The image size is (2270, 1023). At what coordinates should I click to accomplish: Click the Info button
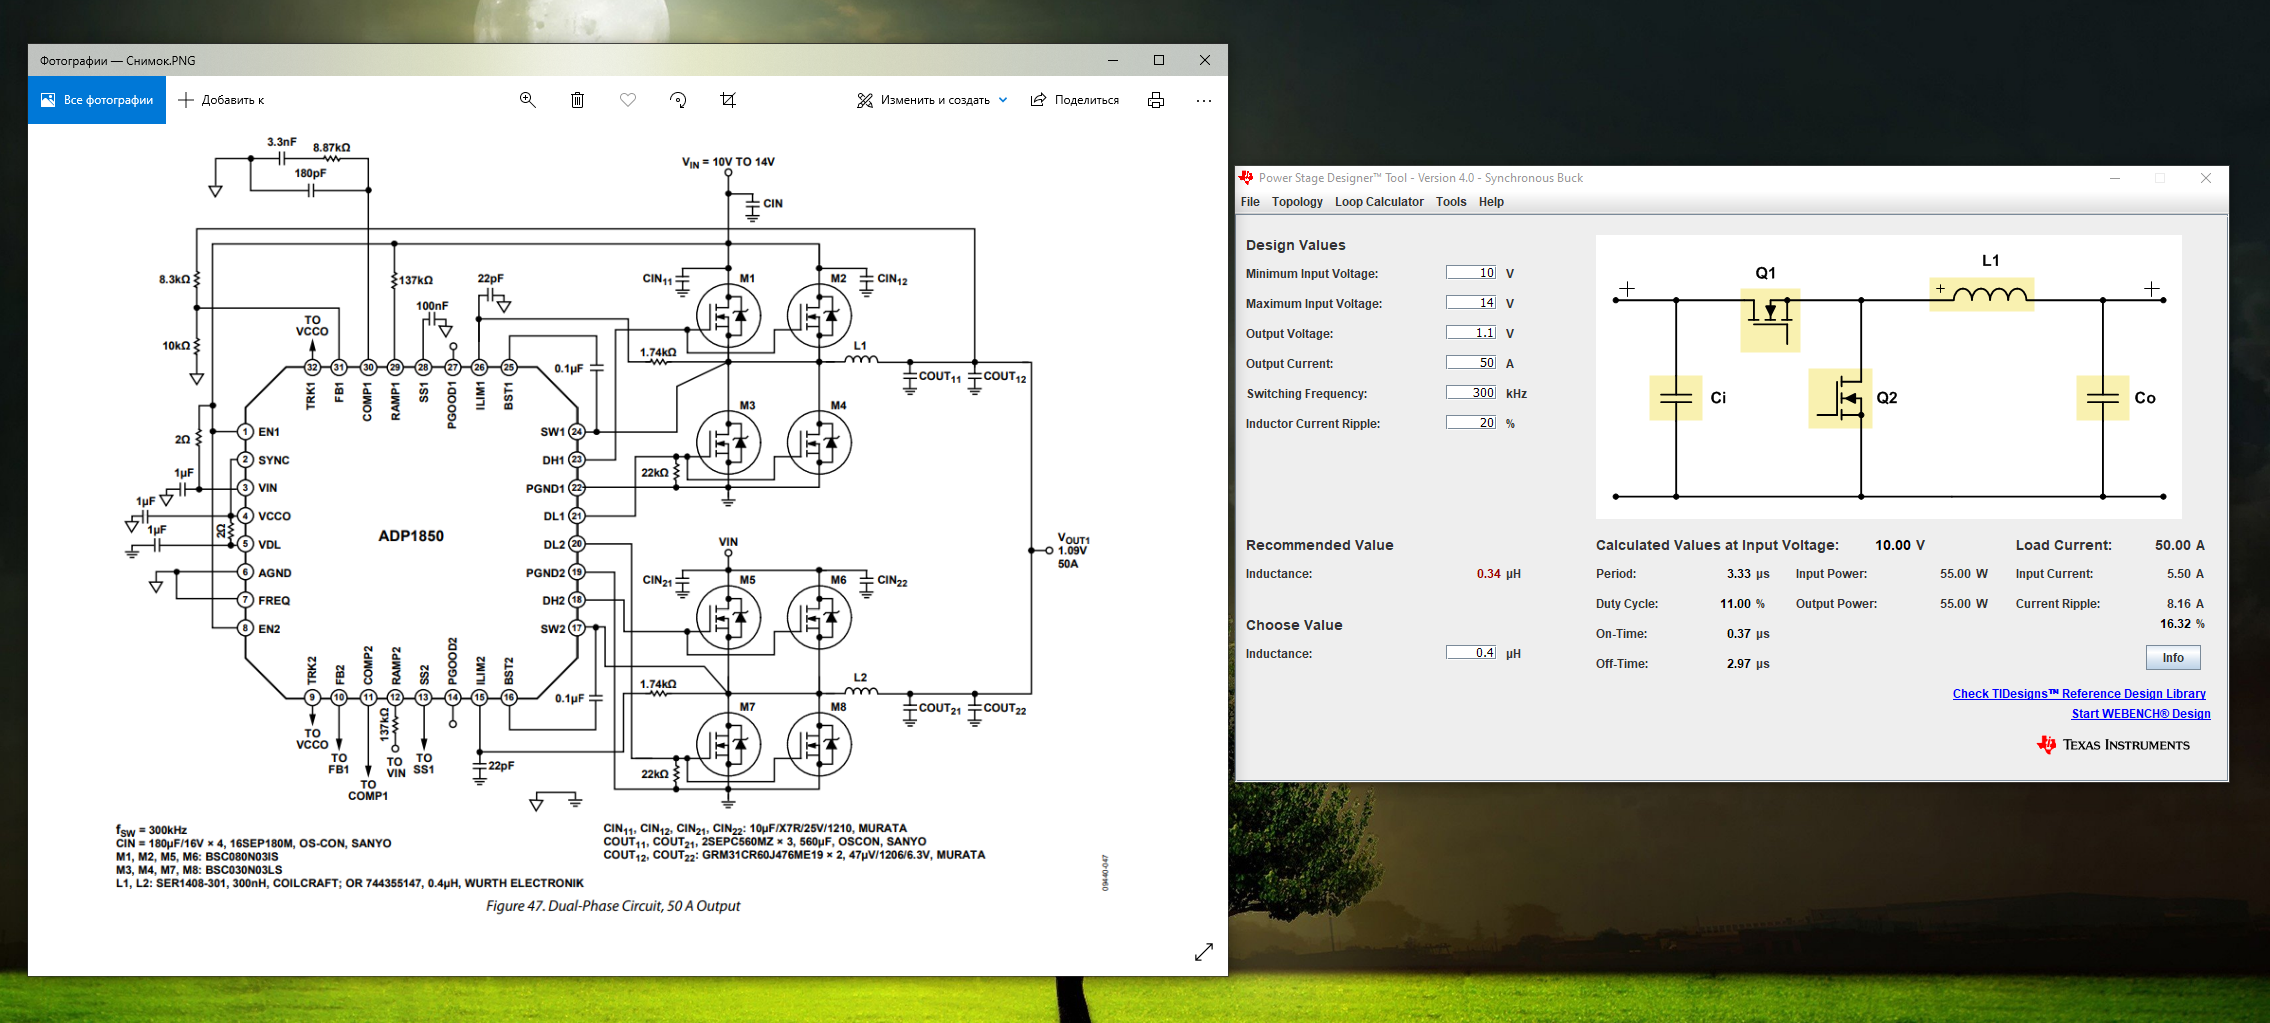tap(2173, 658)
